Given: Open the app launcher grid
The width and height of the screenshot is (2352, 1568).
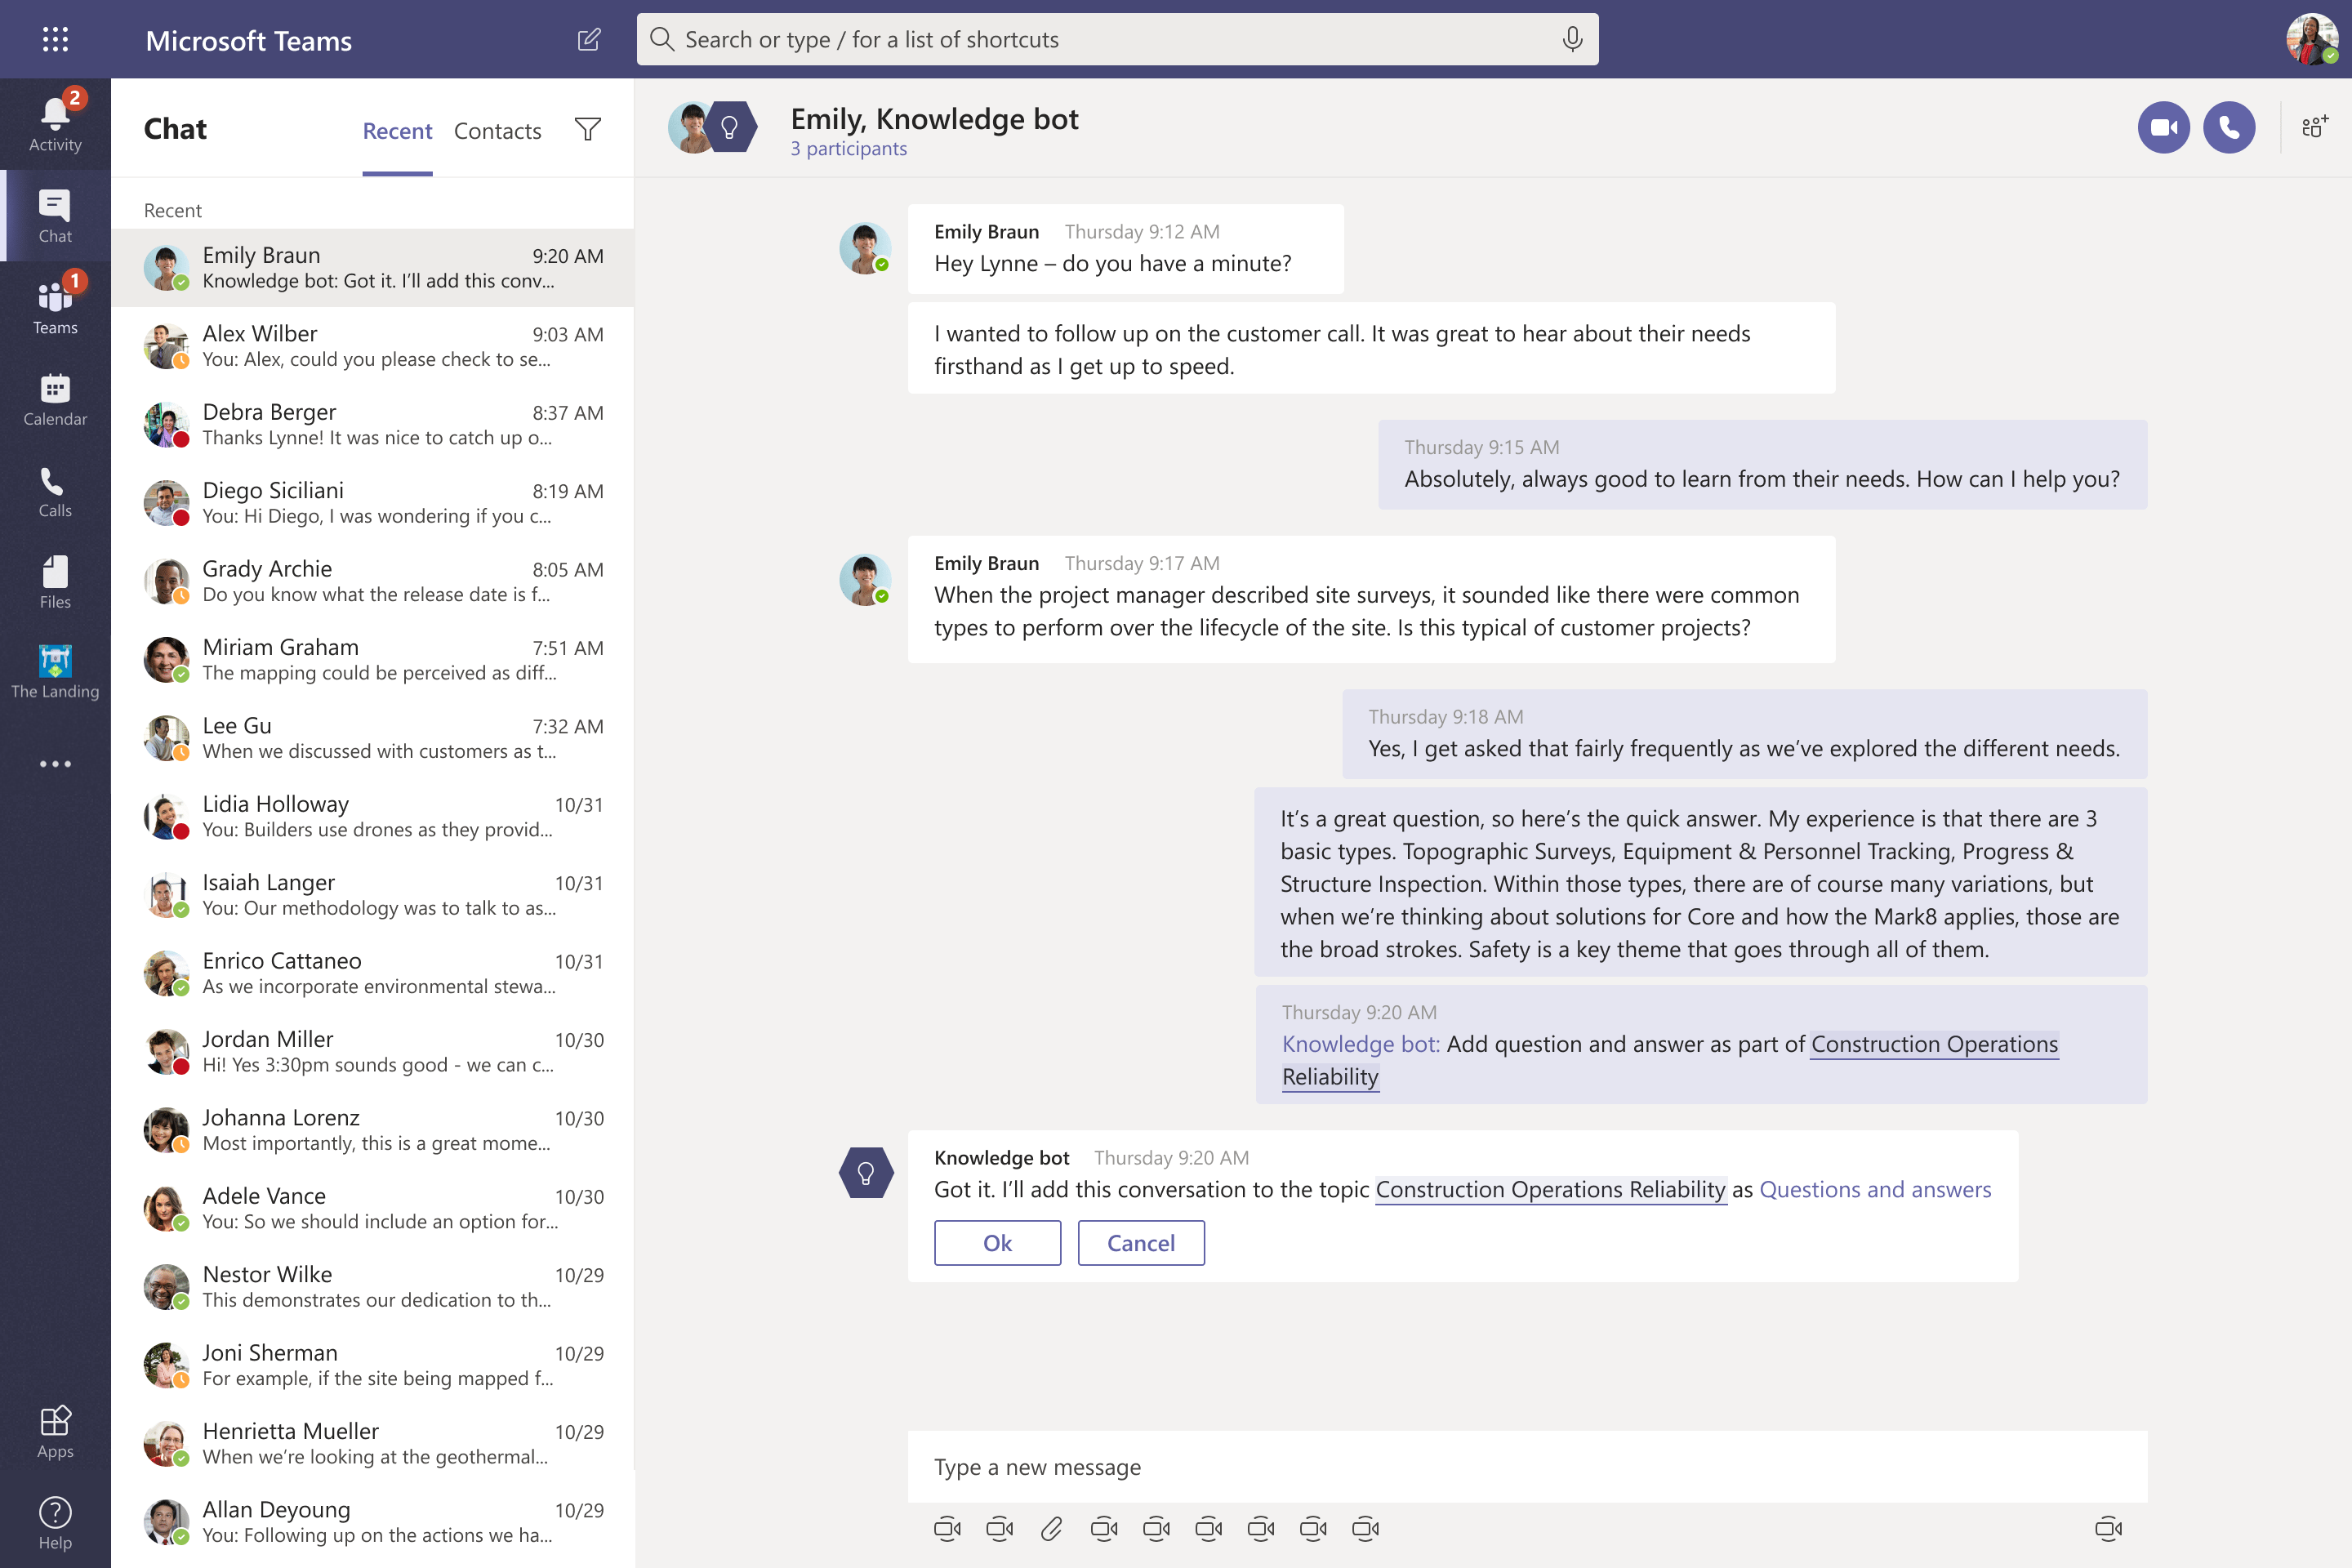Looking at the screenshot, I should [55, 40].
